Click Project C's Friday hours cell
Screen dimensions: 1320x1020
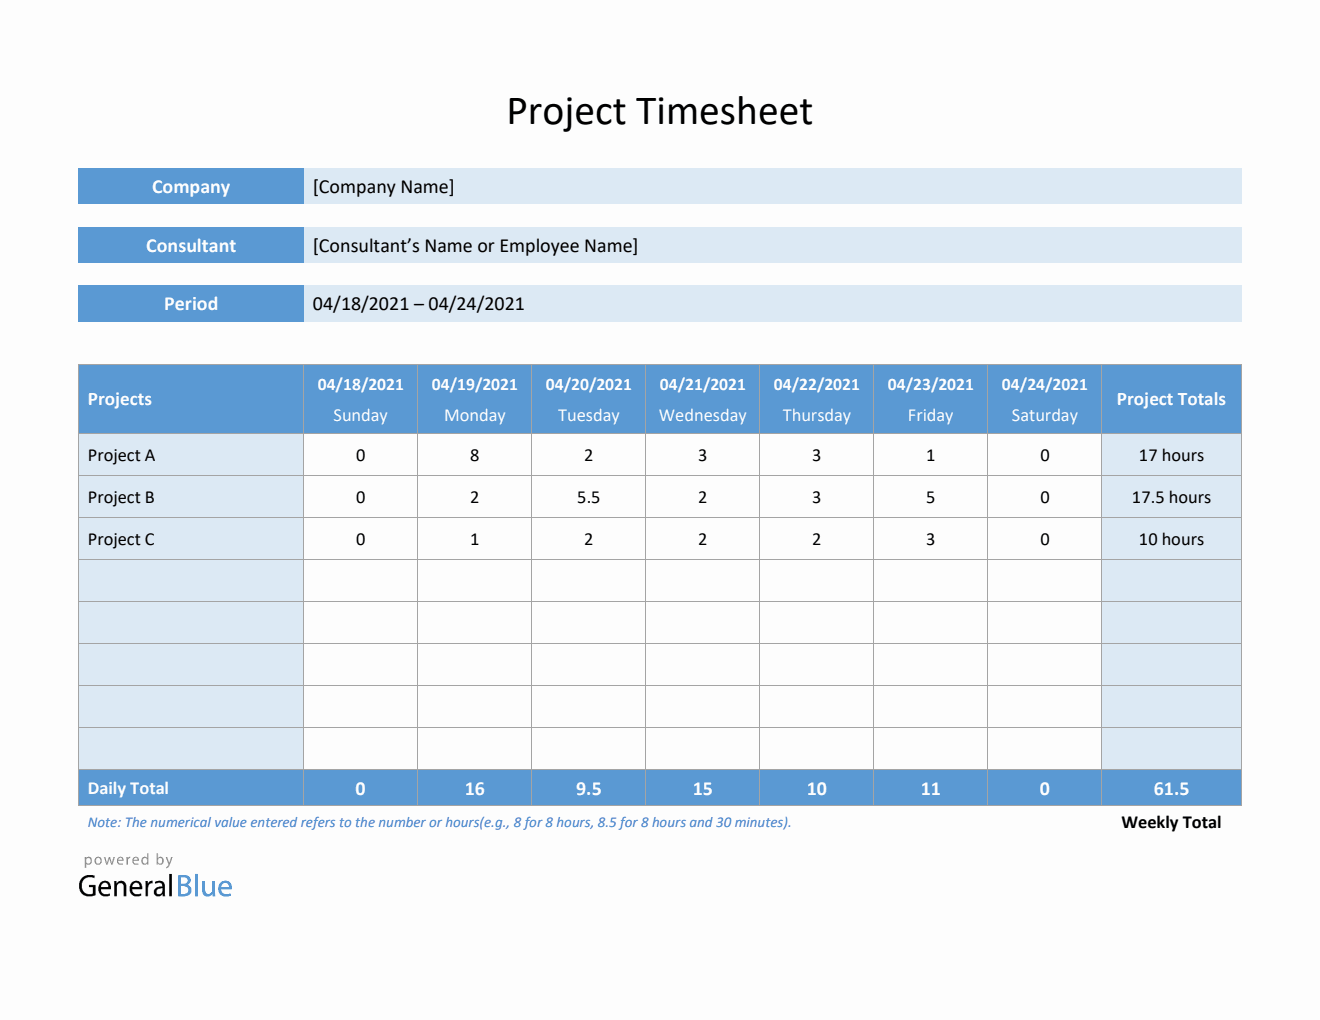(930, 539)
